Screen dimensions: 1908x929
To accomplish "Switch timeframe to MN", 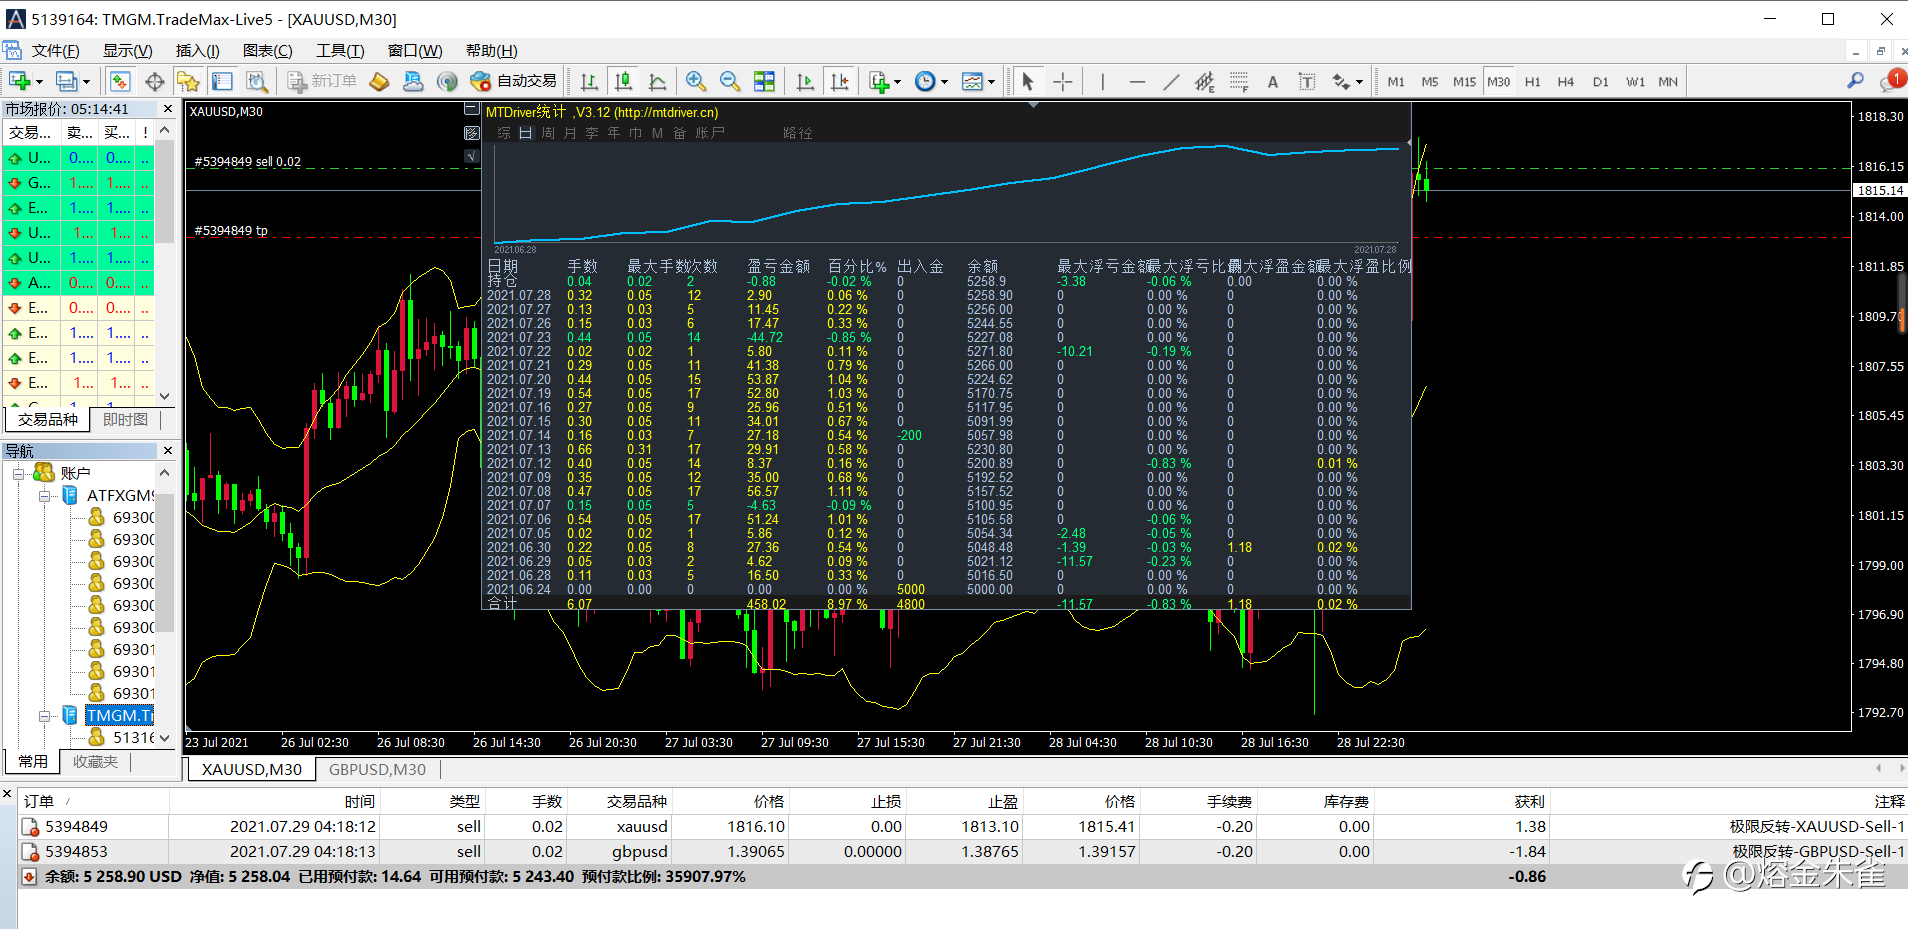I will coord(1668,82).
